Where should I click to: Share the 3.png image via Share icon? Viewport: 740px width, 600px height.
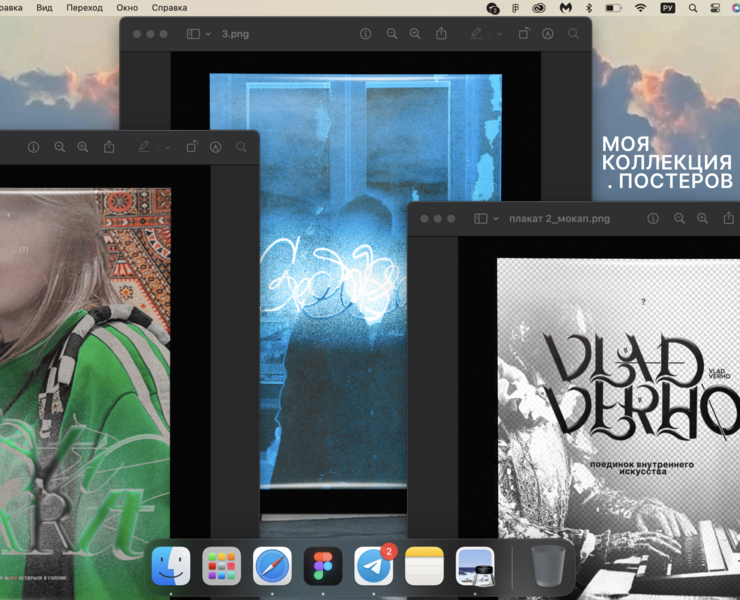pyautogui.click(x=441, y=34)
